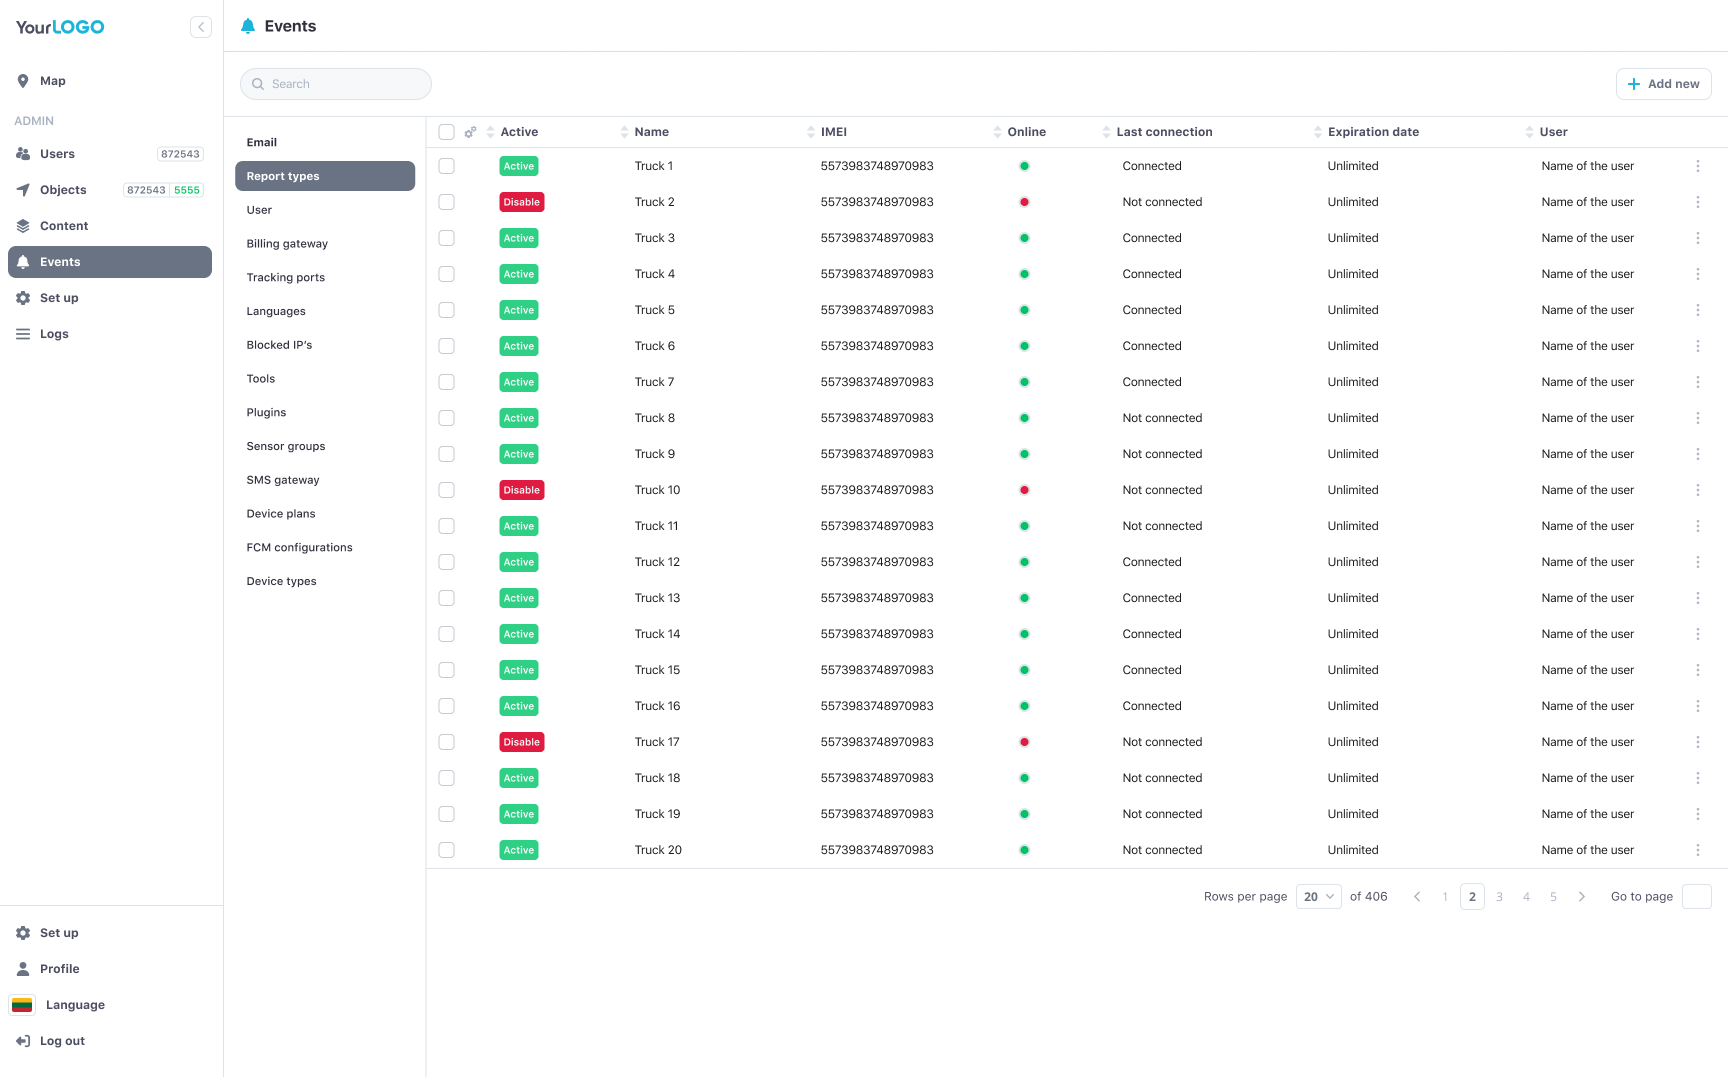The image size is (1728, 1077).
Task: Check the box for Truck 1
Action: (447, 166)
